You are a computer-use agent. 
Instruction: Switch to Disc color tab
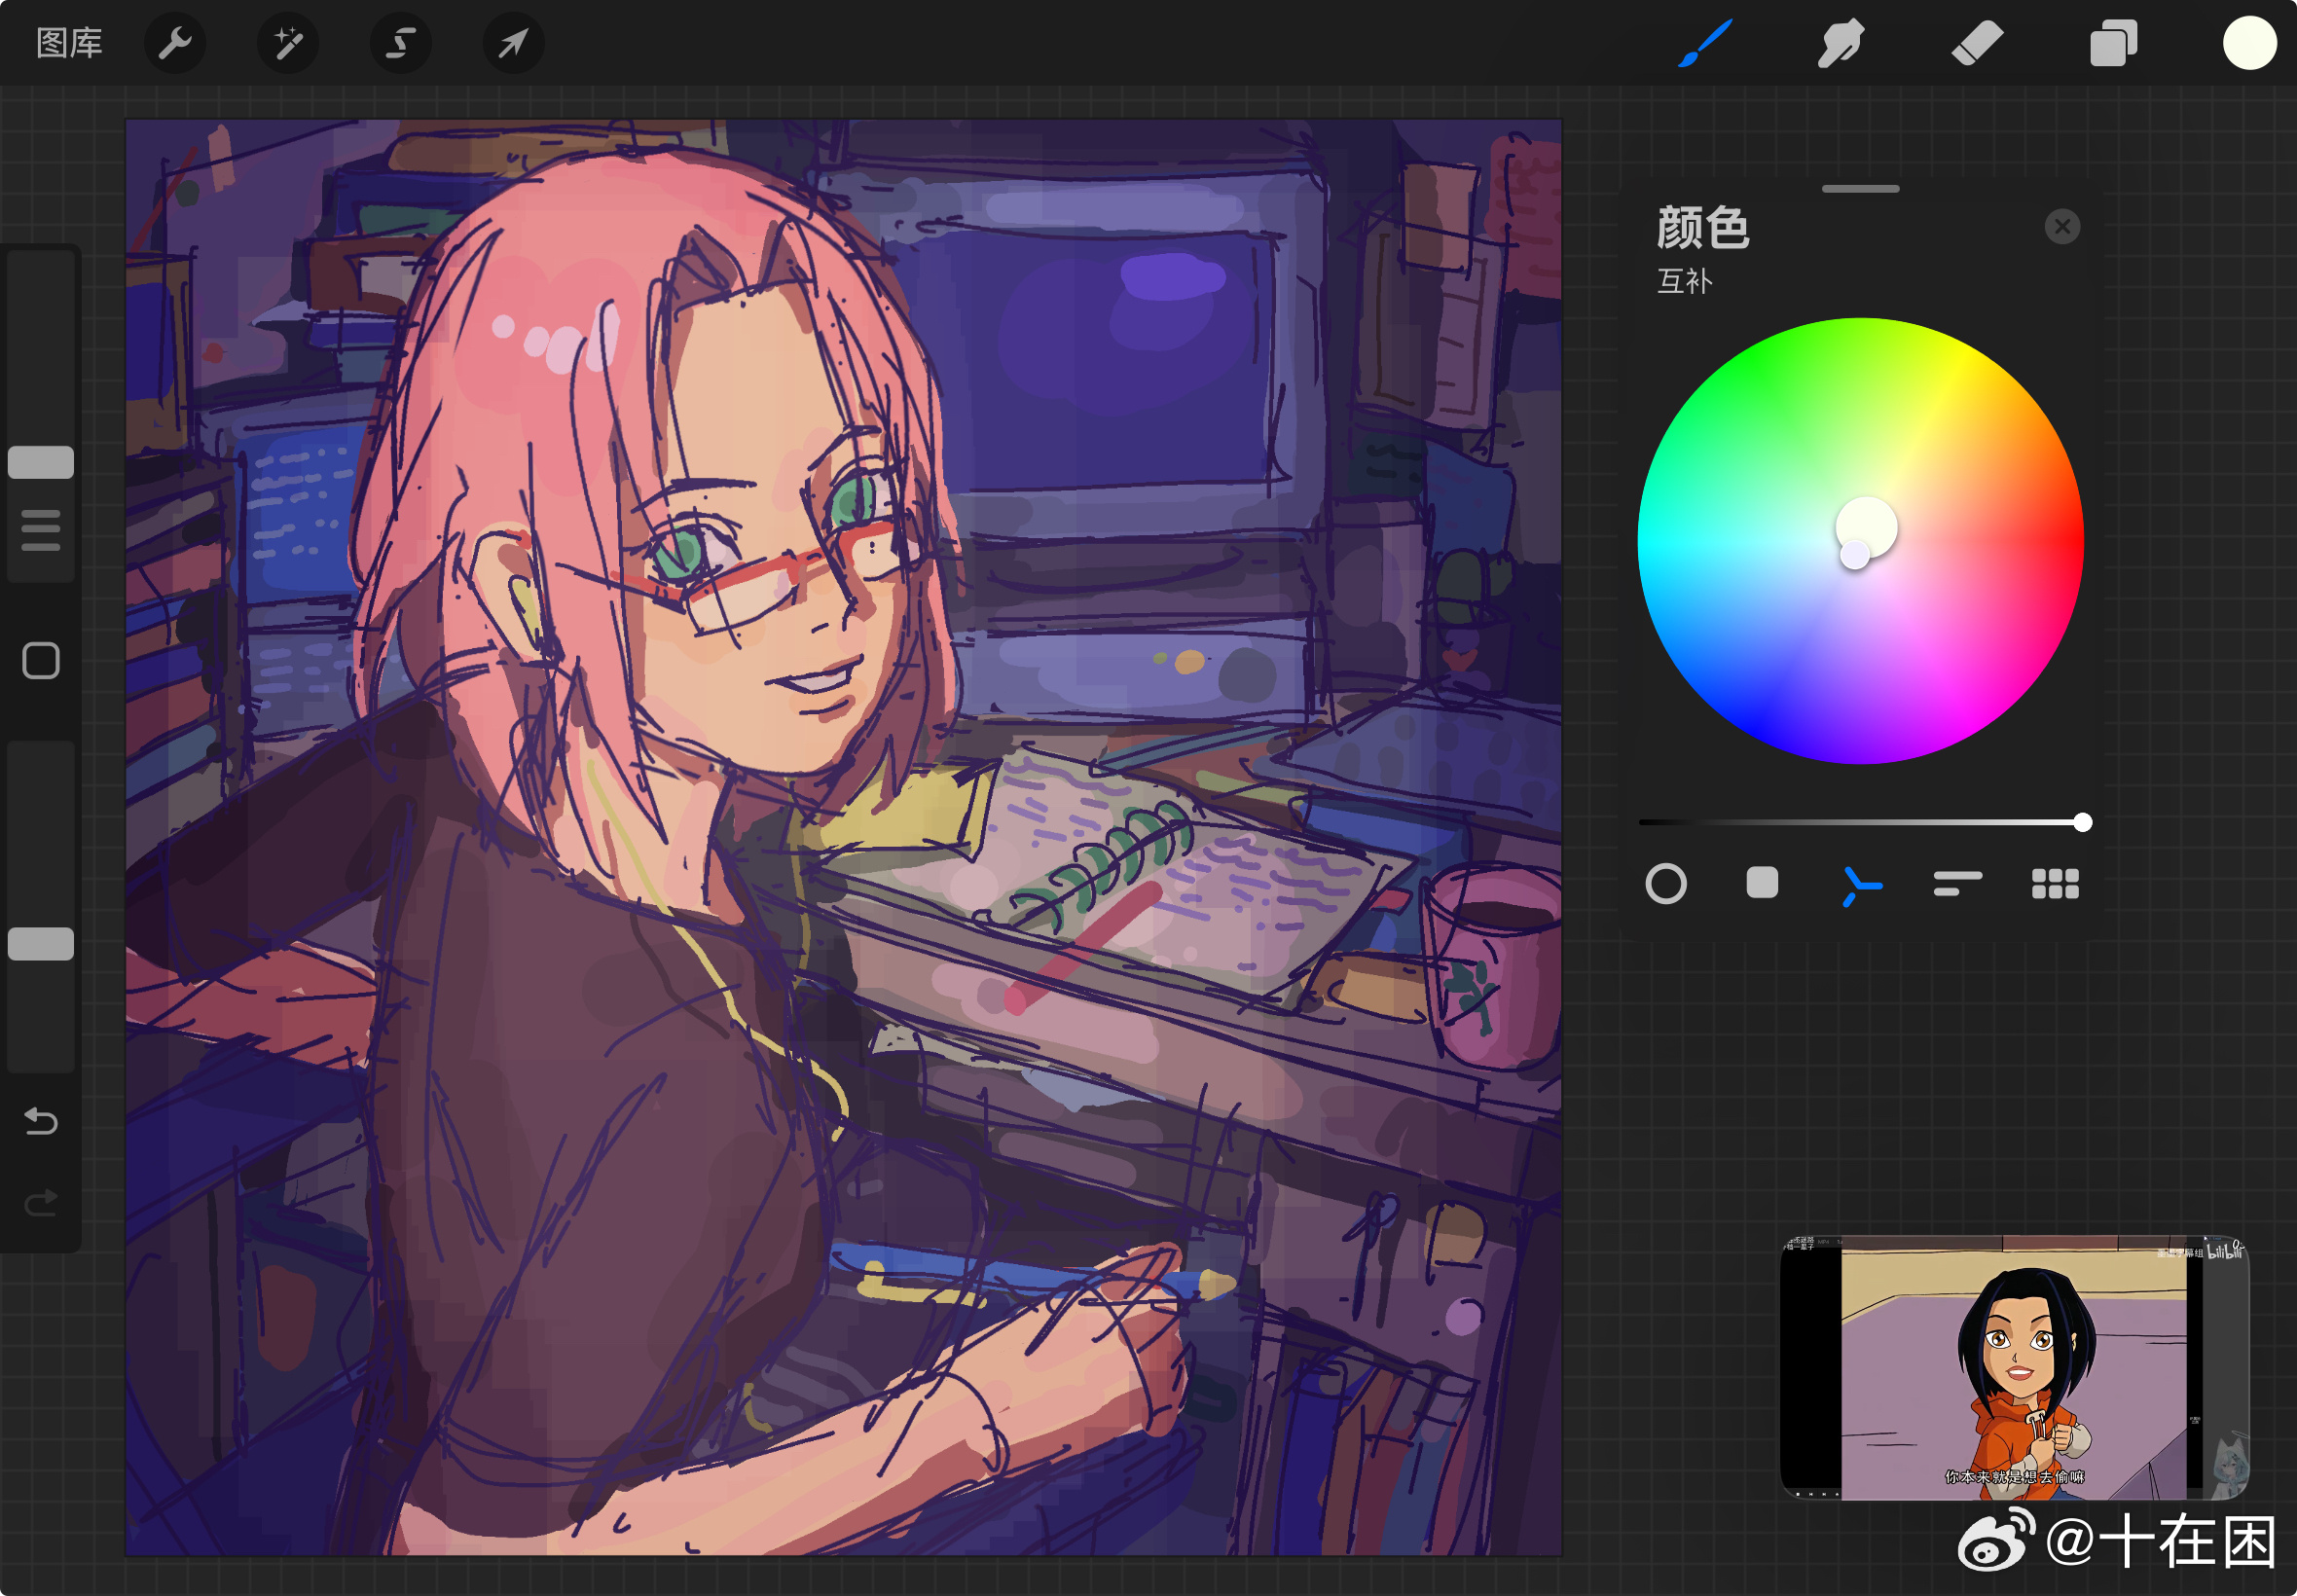pyautogui.click(x=1665, y=884)
